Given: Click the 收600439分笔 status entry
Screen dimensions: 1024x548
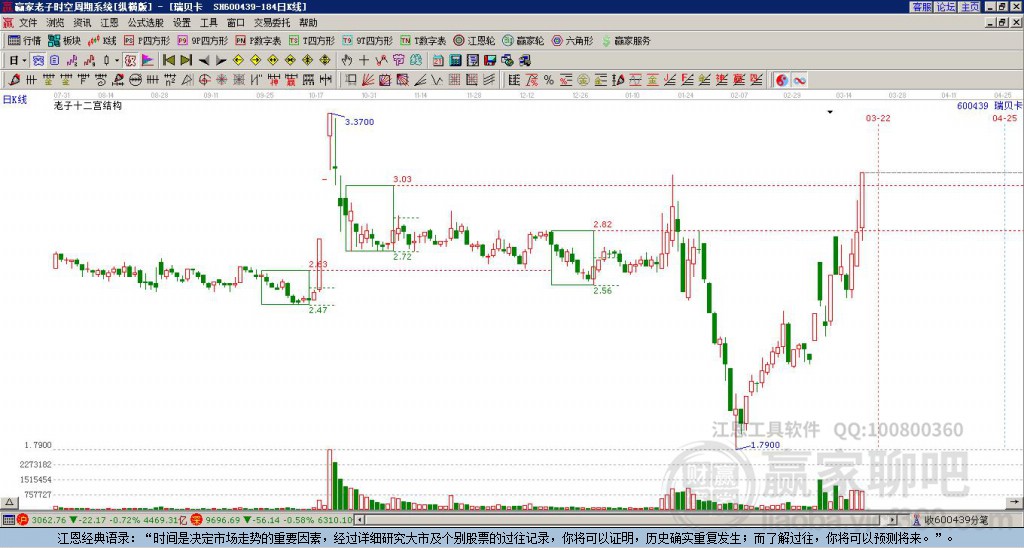Looking at the screenshot, I should [x=956, y=520].
